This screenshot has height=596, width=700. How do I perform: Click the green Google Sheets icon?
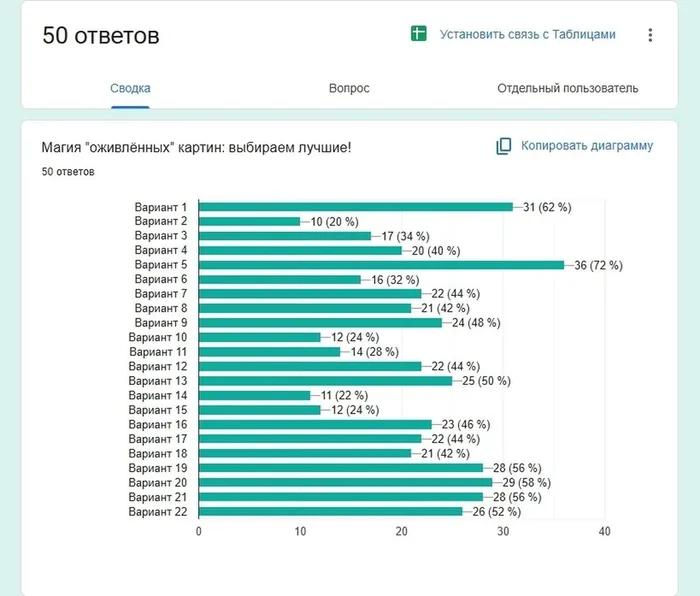tap(419, 34)
